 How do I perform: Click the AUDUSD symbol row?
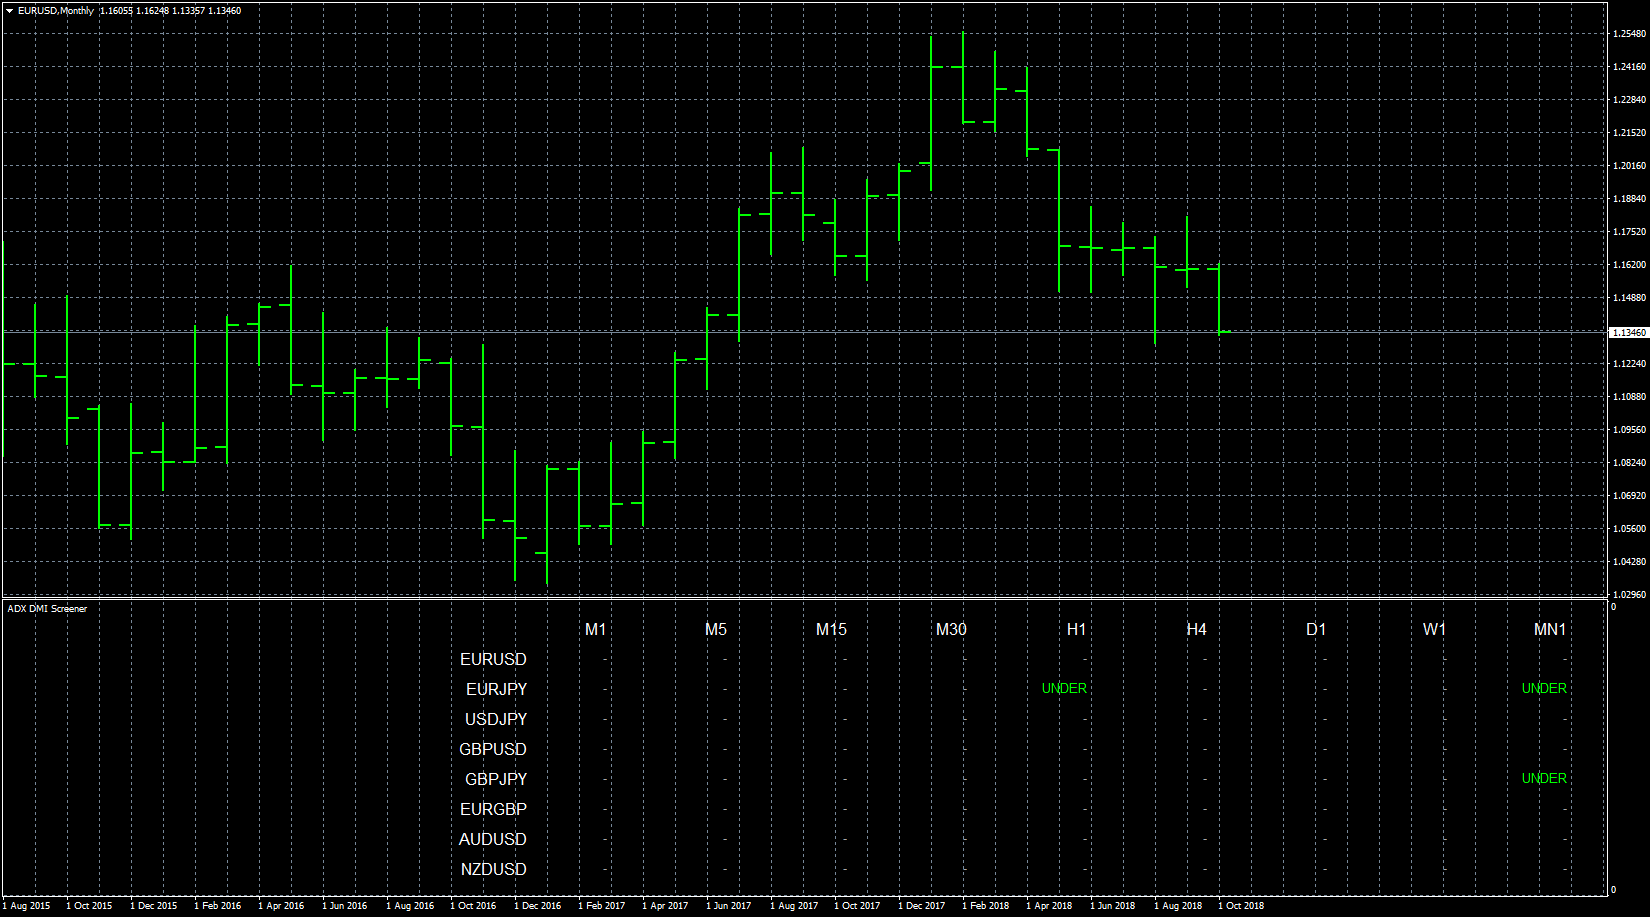click(493, 839)
